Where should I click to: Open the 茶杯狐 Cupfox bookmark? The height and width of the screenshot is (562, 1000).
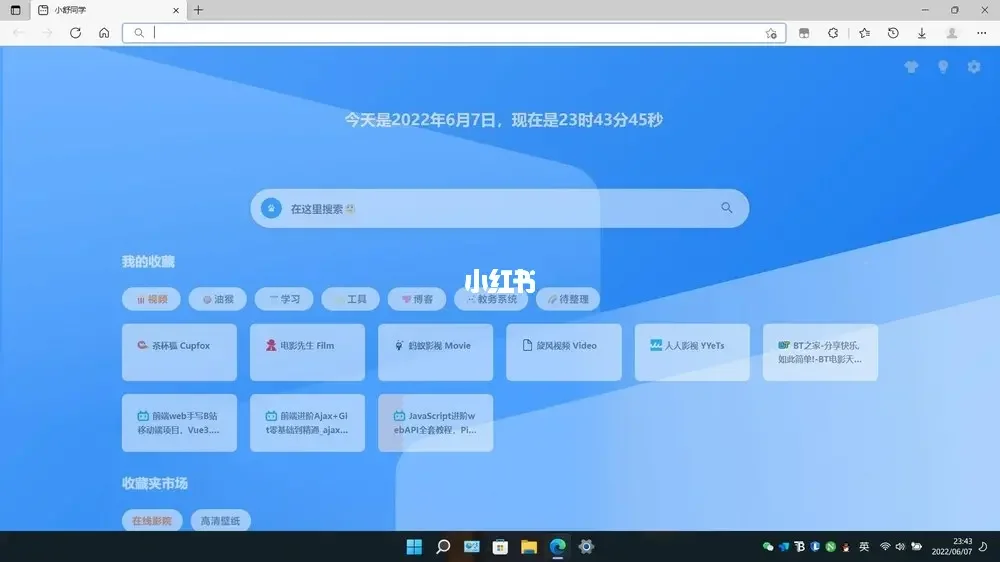point(179,352)
